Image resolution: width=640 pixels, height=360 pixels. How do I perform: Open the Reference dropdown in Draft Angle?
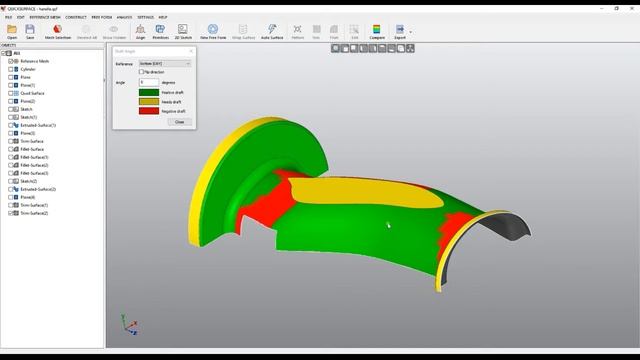pyautogui.click(x=165, y=64)
